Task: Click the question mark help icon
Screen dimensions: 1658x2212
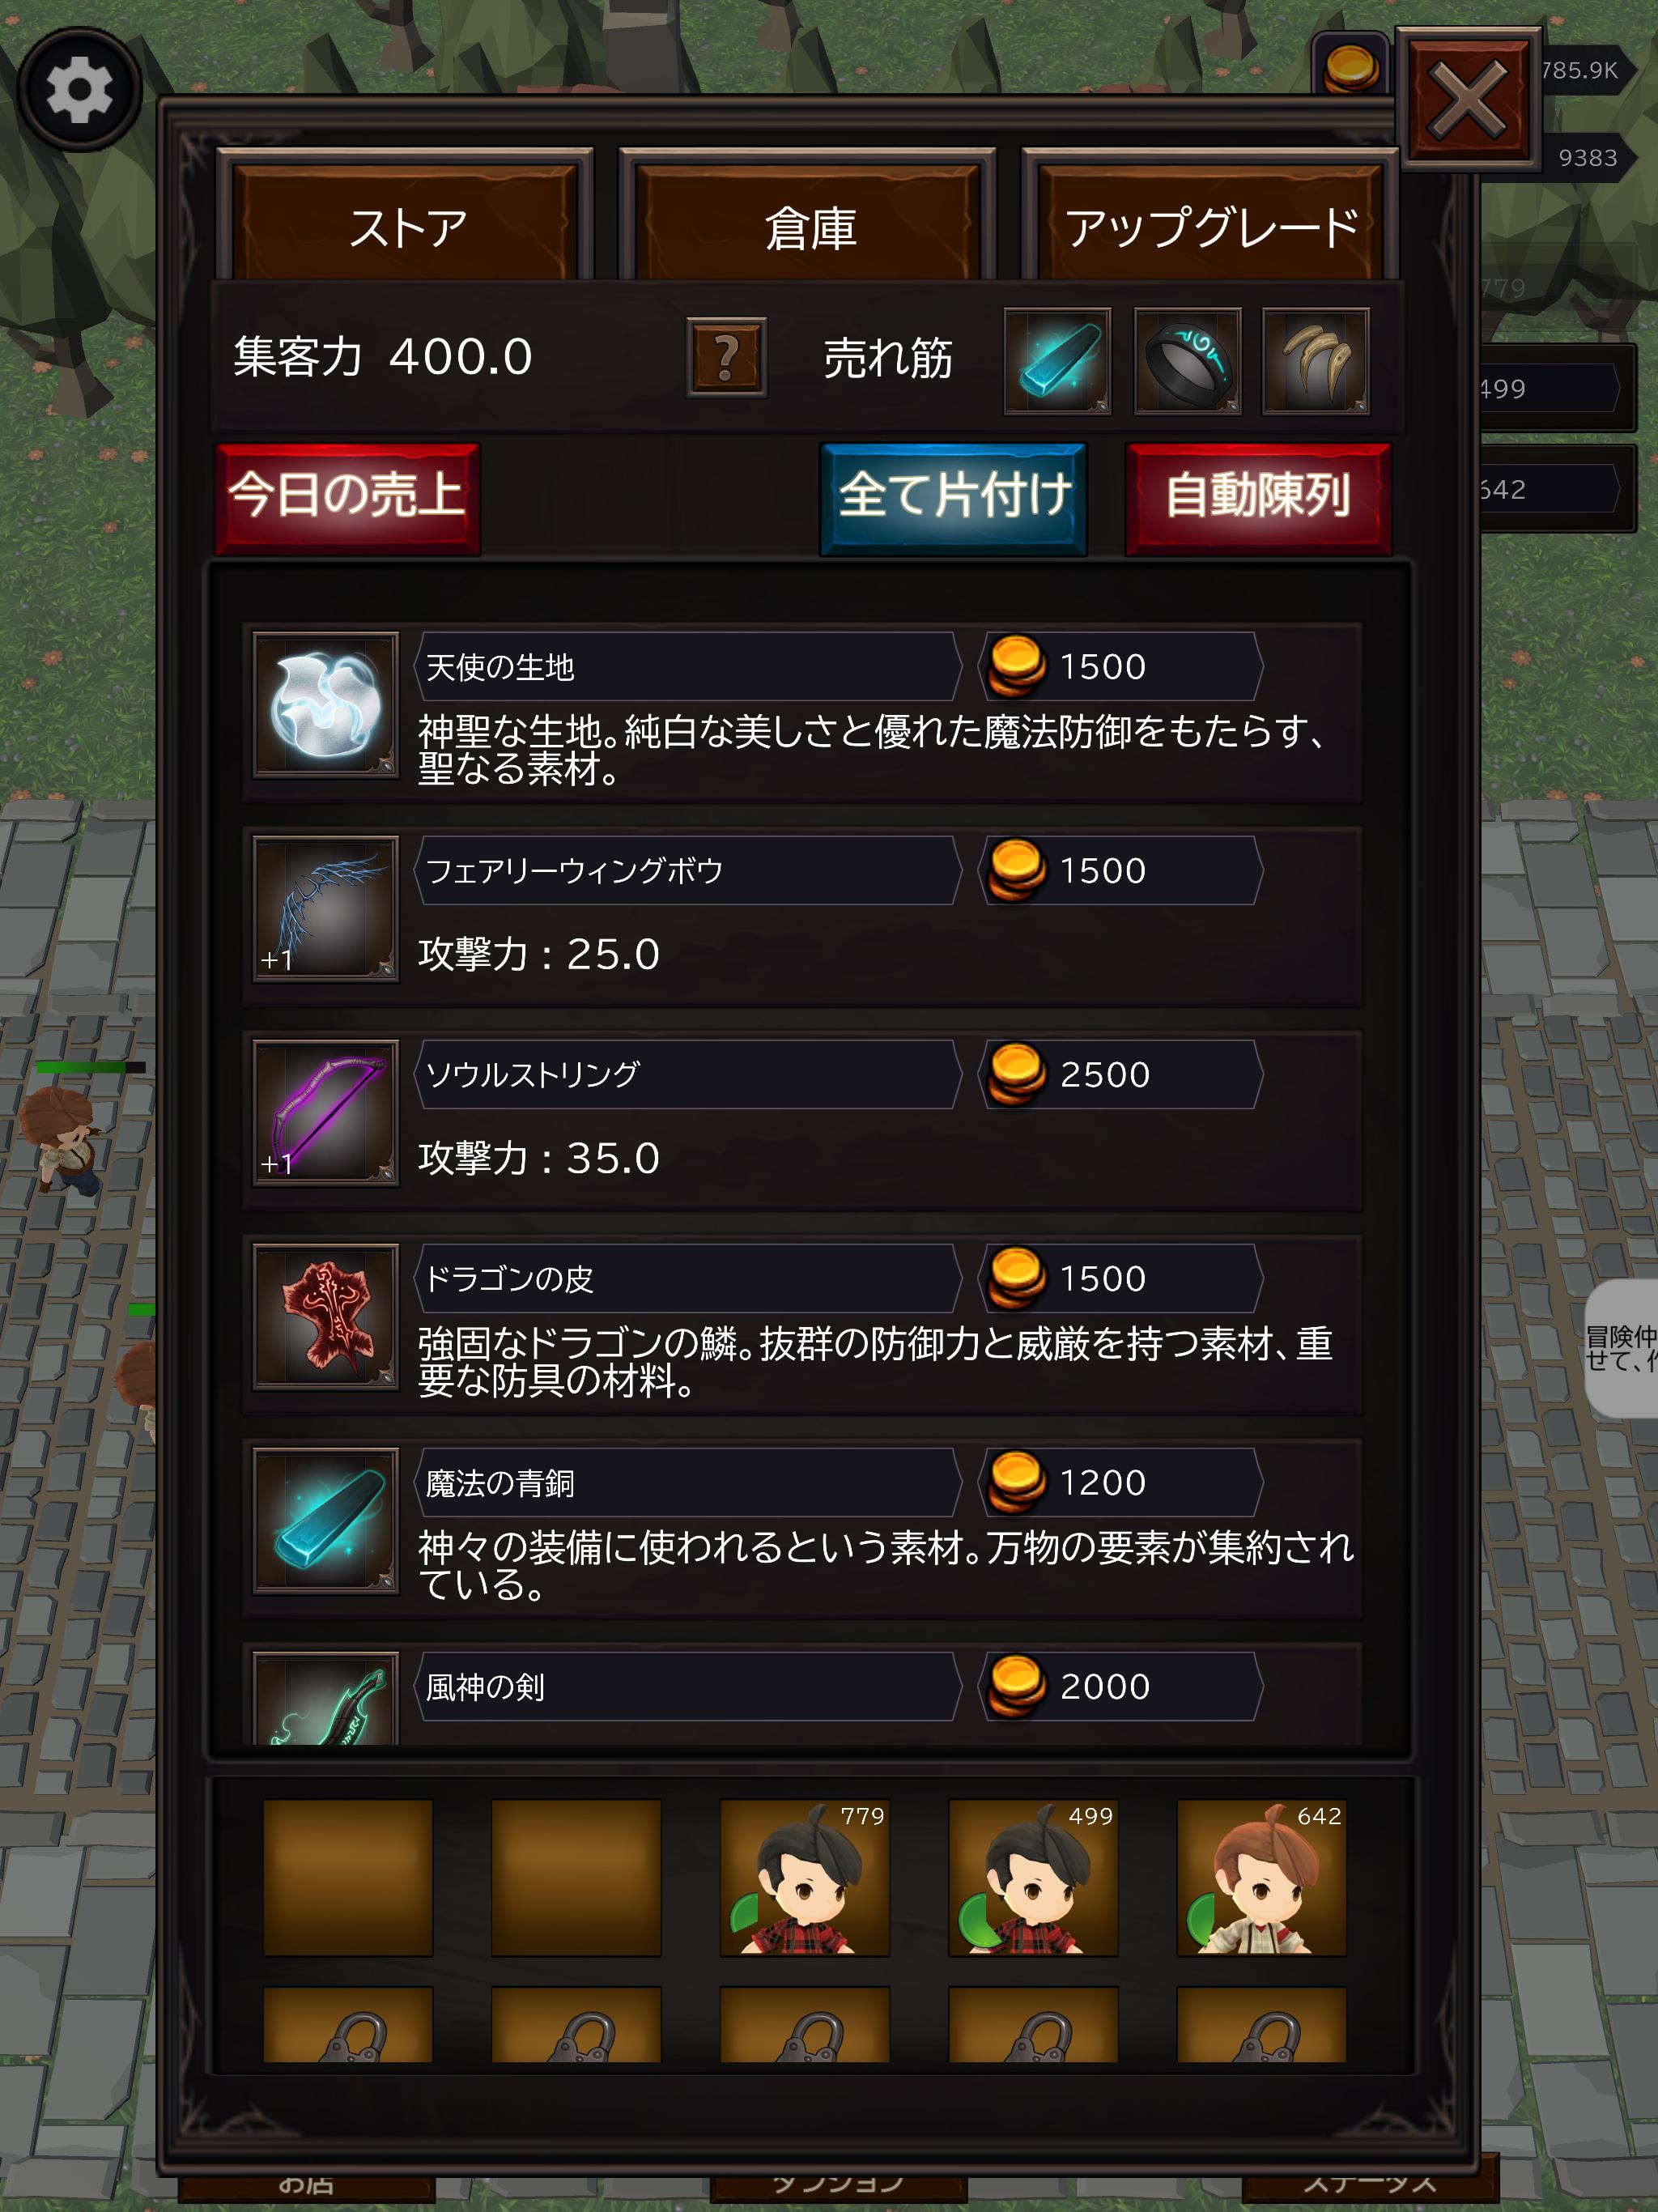Action: tap(726, 357)
